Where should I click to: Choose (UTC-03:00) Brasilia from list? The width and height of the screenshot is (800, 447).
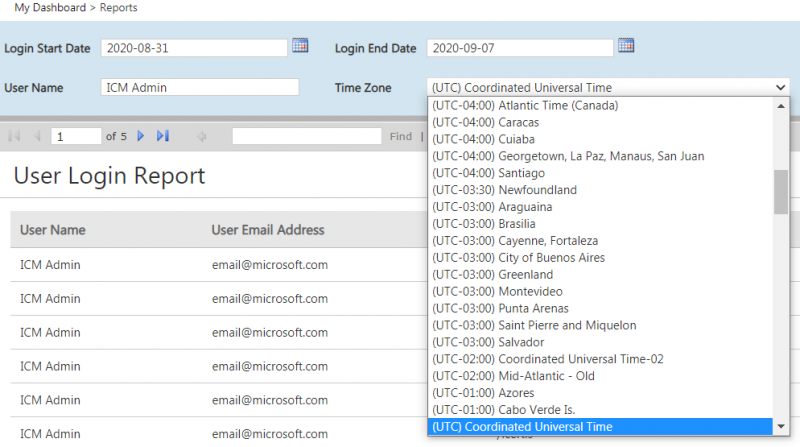point(483,224)
